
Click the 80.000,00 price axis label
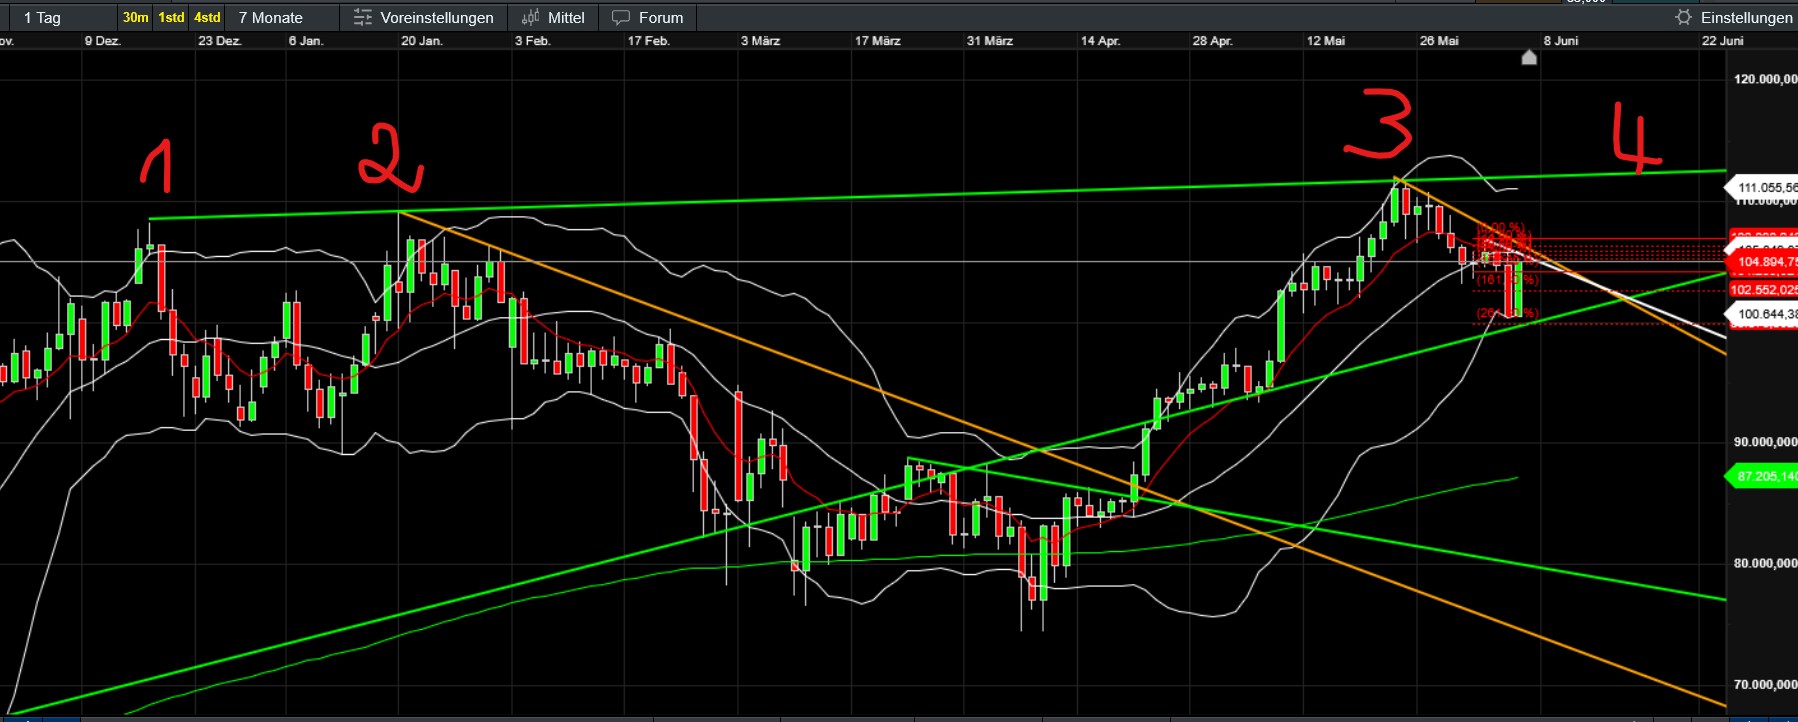coord(1765,563)
